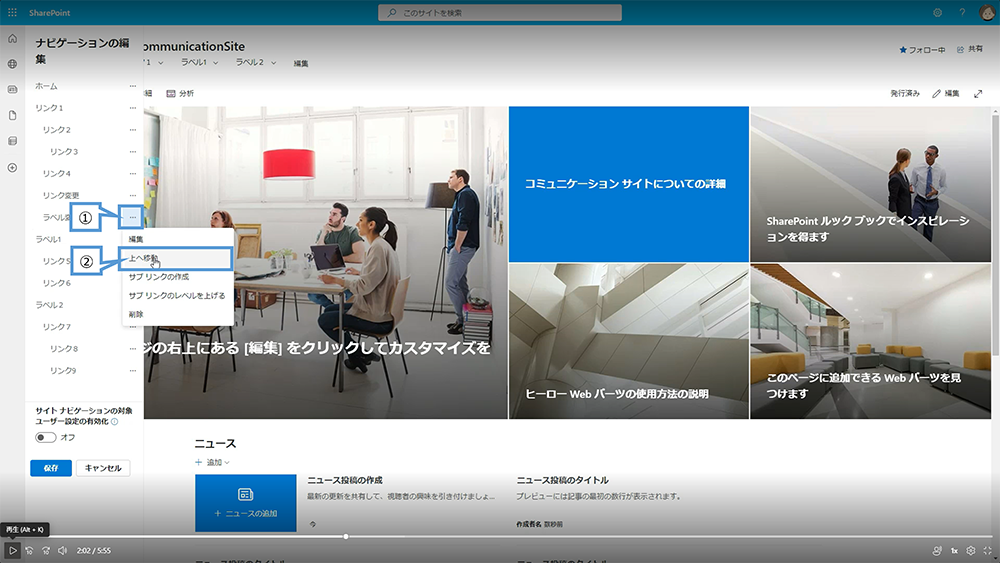
Task: Open ellipsis menu for リンク4 item
Action: pyautogui.click(x=133, y=173)
